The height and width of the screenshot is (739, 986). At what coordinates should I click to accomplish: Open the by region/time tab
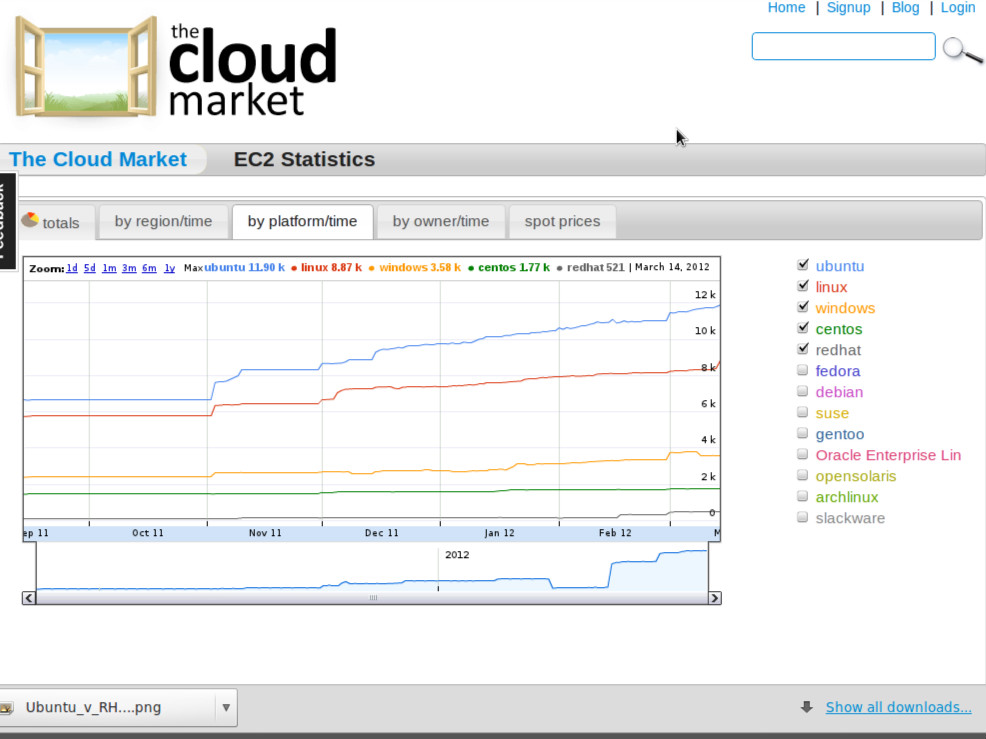pyautogui.click(x=163, y=221)
